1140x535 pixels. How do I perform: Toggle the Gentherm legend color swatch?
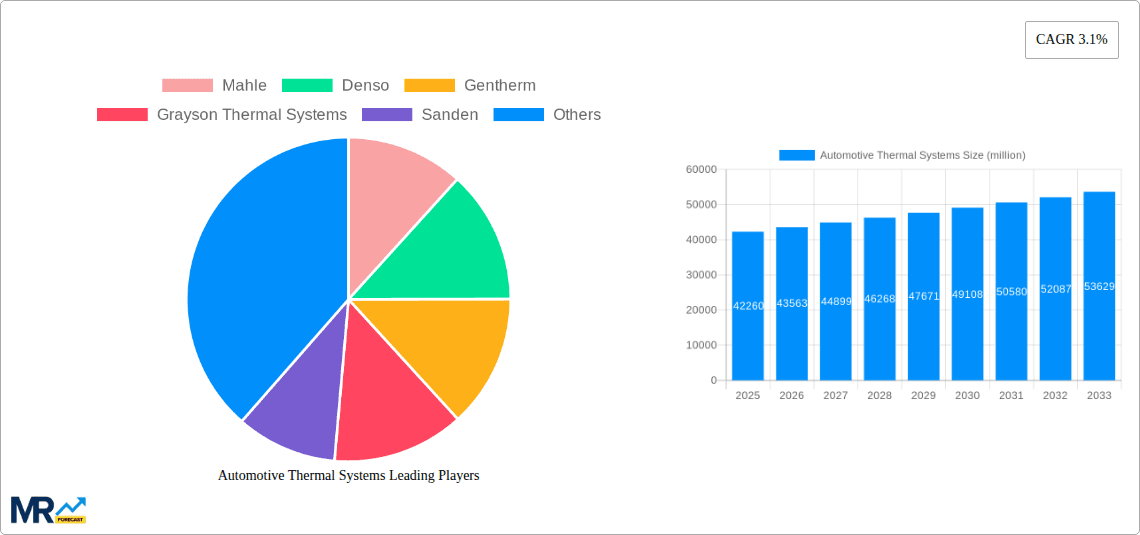click(x=429, y=86)
